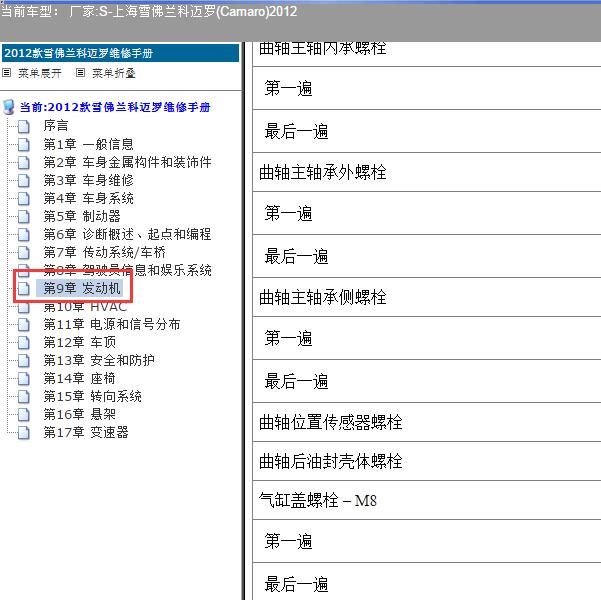Click the page icon next to 序言

coord(24,126)
